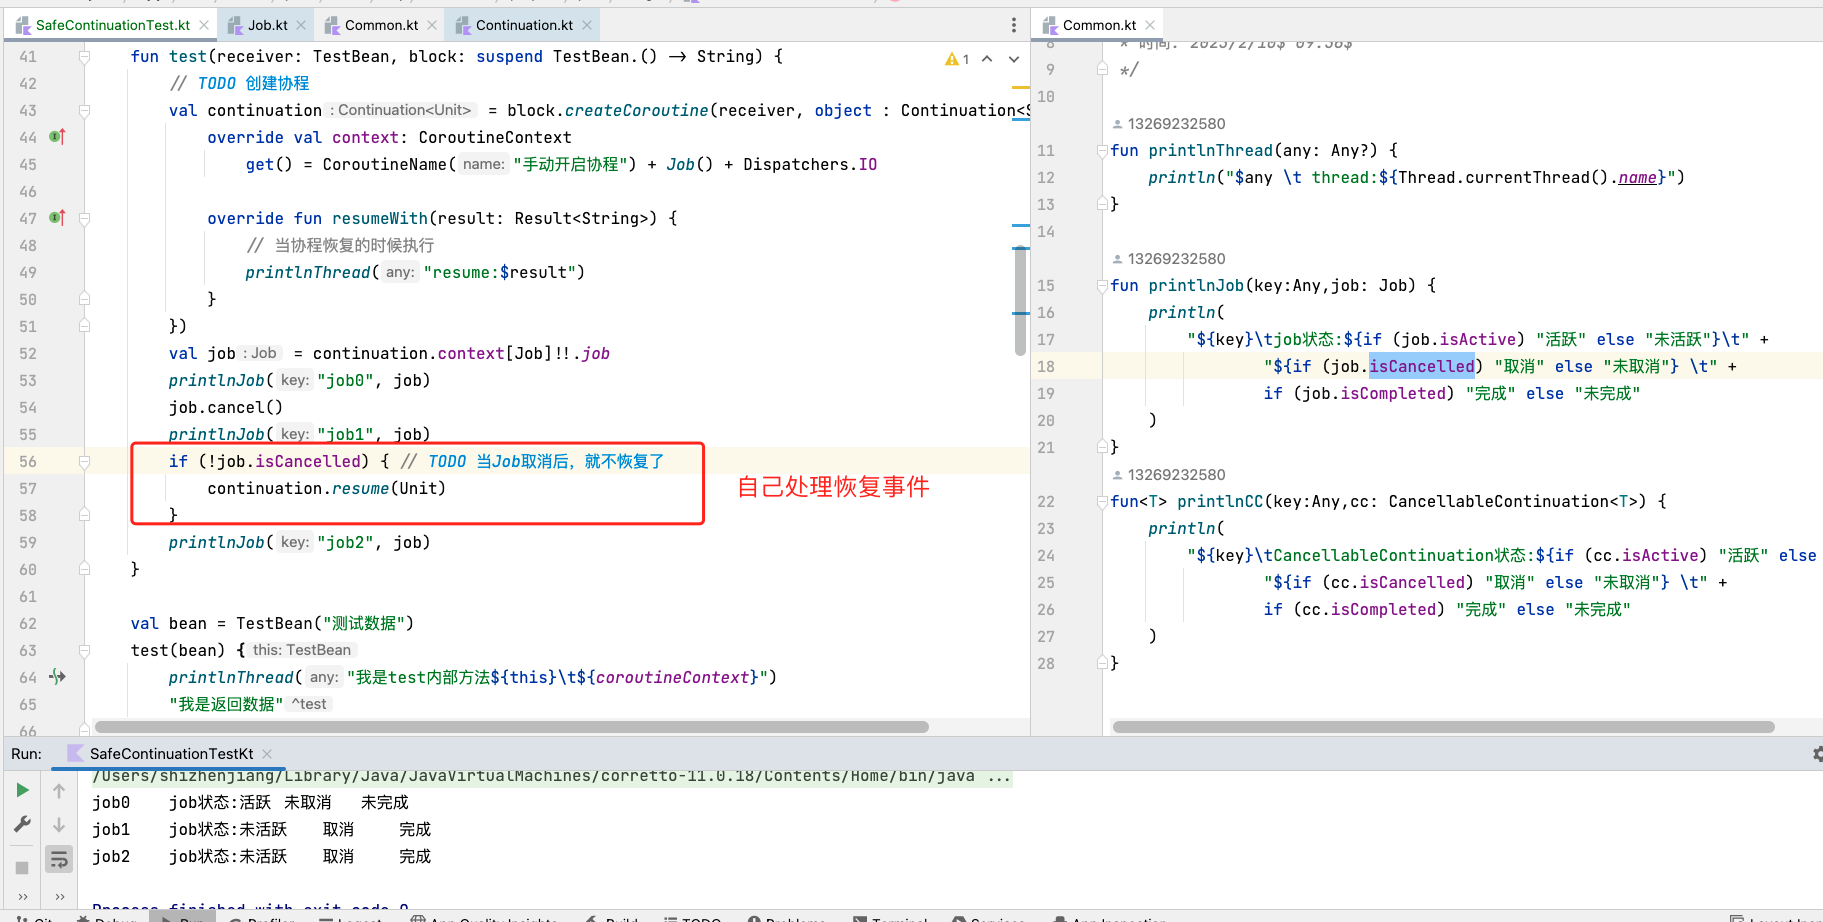Go to previous highlighted problem arrow

[x=987, y=59]
